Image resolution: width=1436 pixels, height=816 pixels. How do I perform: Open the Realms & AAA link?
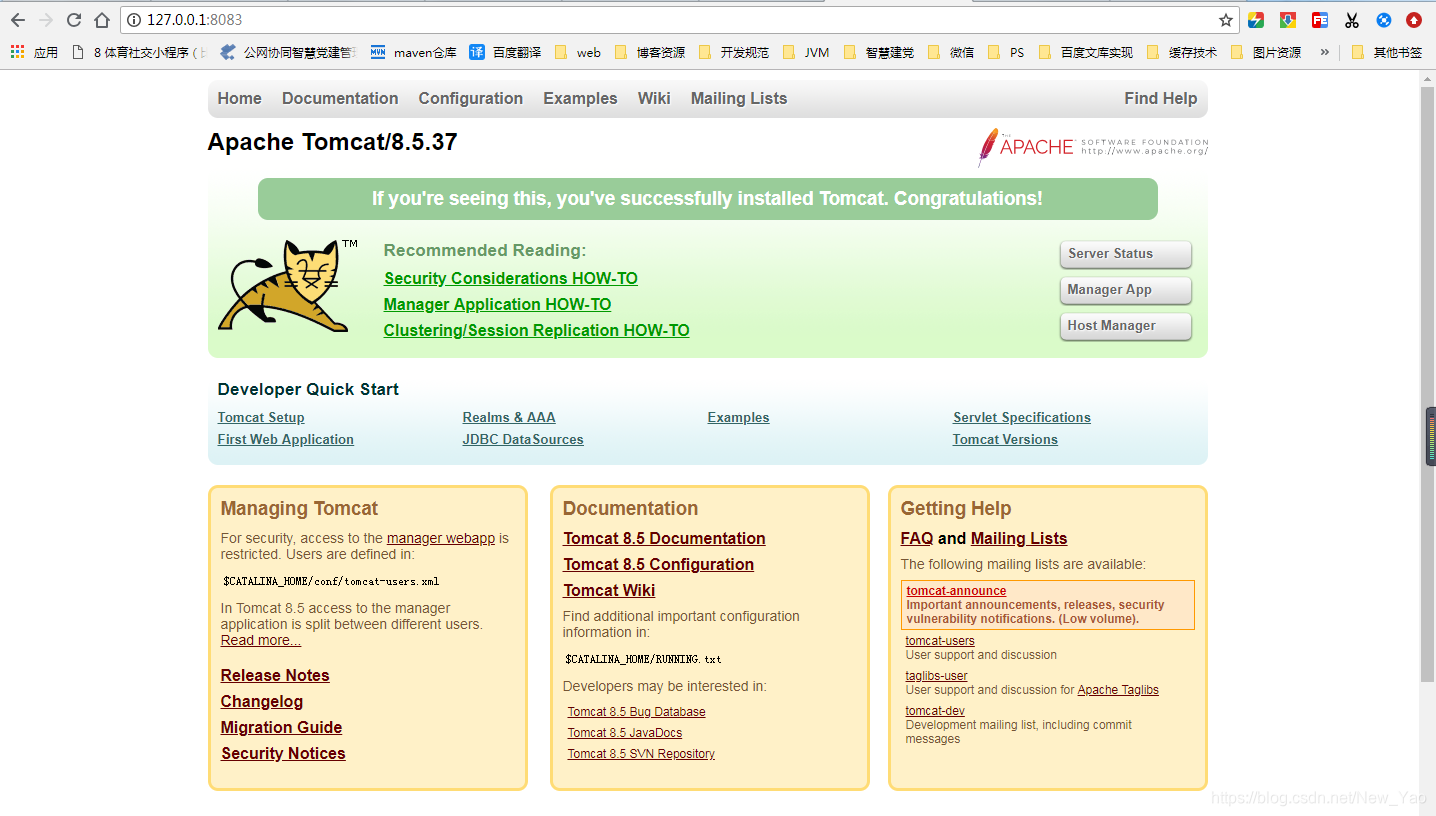point(509,417)
